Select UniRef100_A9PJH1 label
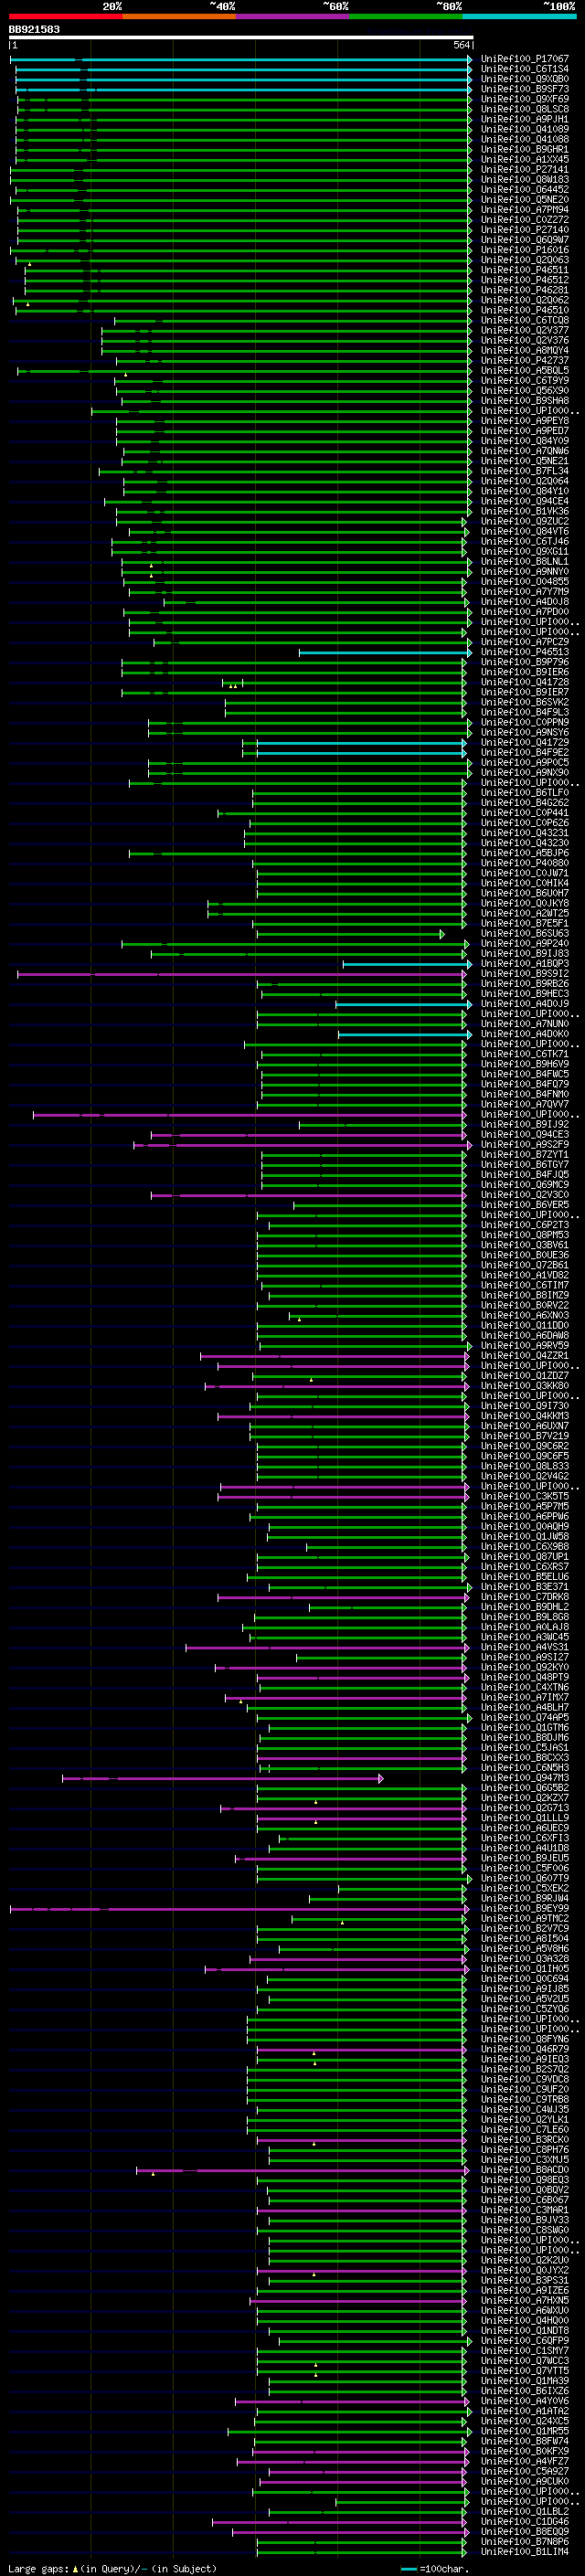The width and height of the screenshot is (585, 2576). (x=525, y=119)
